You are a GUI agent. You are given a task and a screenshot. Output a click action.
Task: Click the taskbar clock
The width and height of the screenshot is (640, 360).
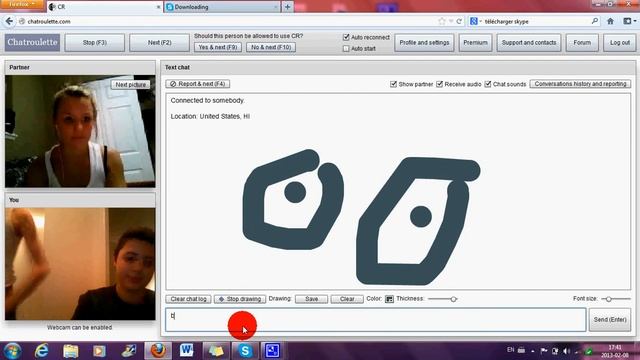[x=614, y=351]
